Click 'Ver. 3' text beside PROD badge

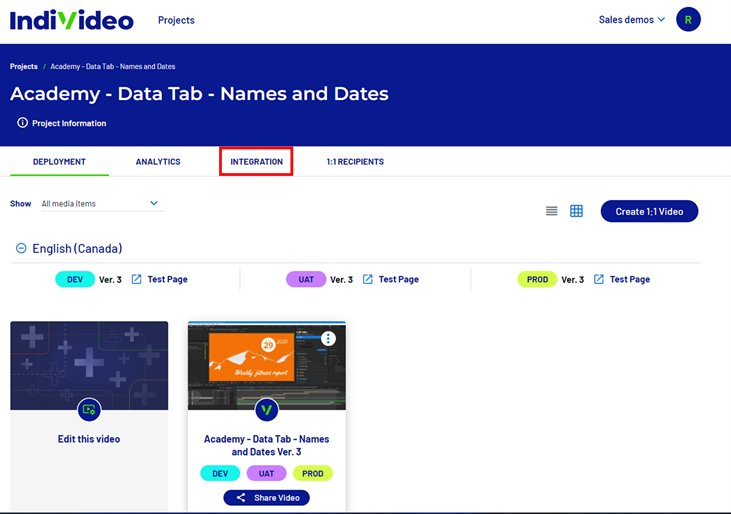pyautogui.click(x=572, y=280)
